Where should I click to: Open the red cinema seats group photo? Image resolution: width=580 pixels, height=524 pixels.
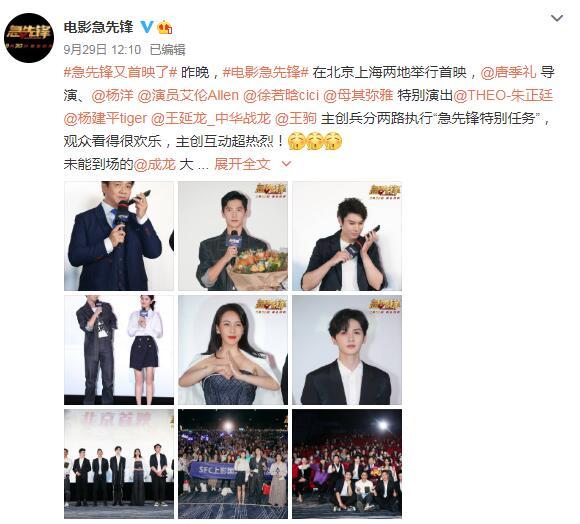pos(347,464)
